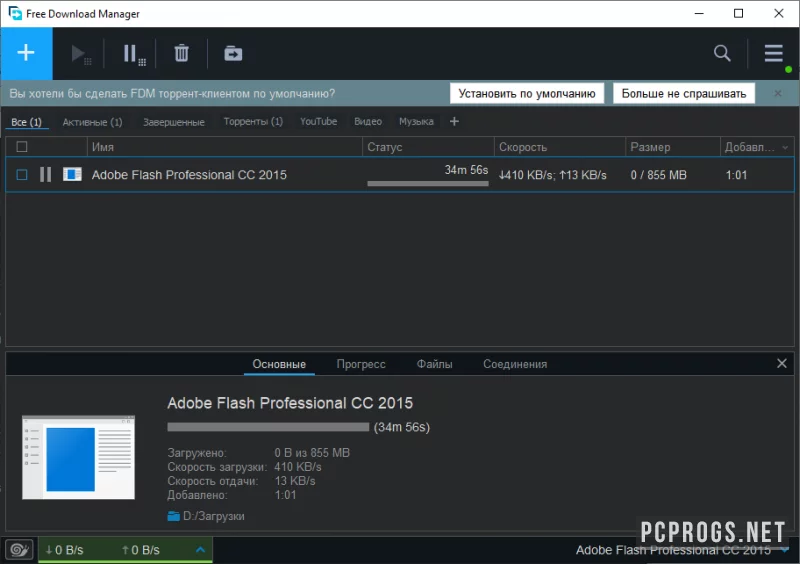Click the details title Adobe Flash Professional CC 2015
Viewport: 800px width, 564px height.
coord(290,403)
